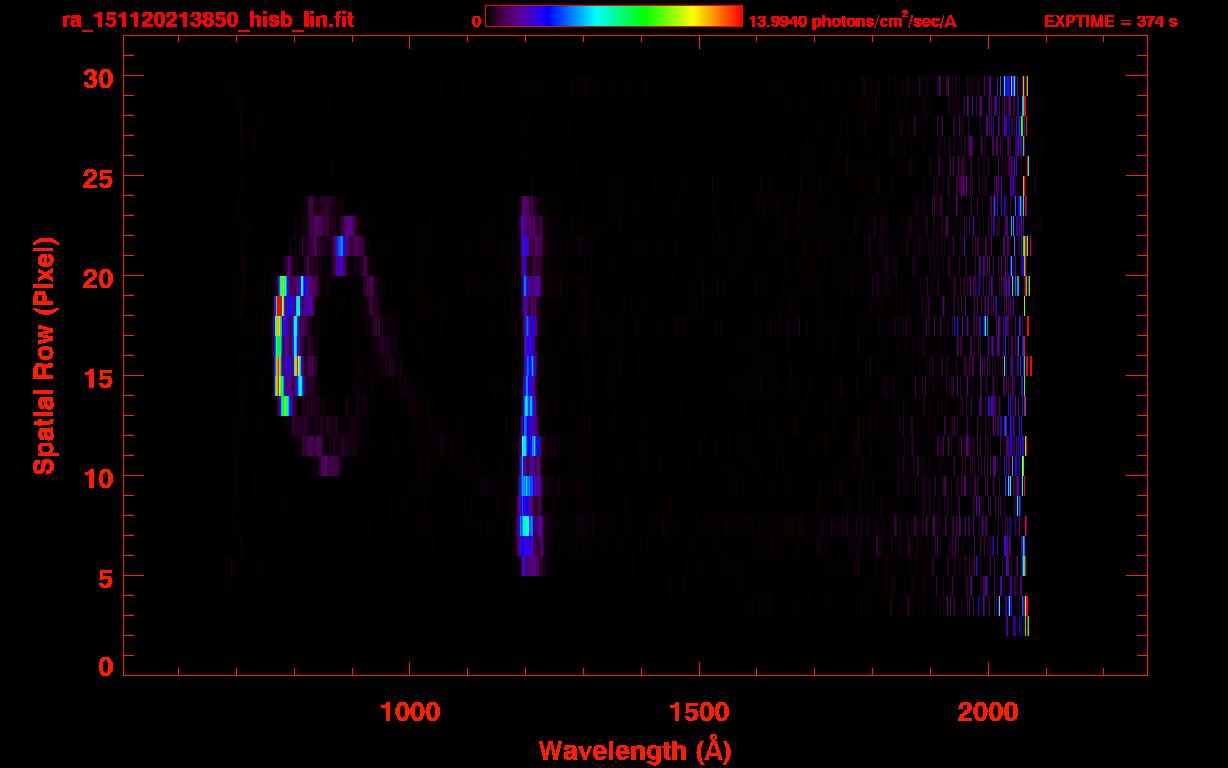1228x768 pixels.
Task: Click the Spatial Row (Pixel) axis title
Action: coord(44,356)
